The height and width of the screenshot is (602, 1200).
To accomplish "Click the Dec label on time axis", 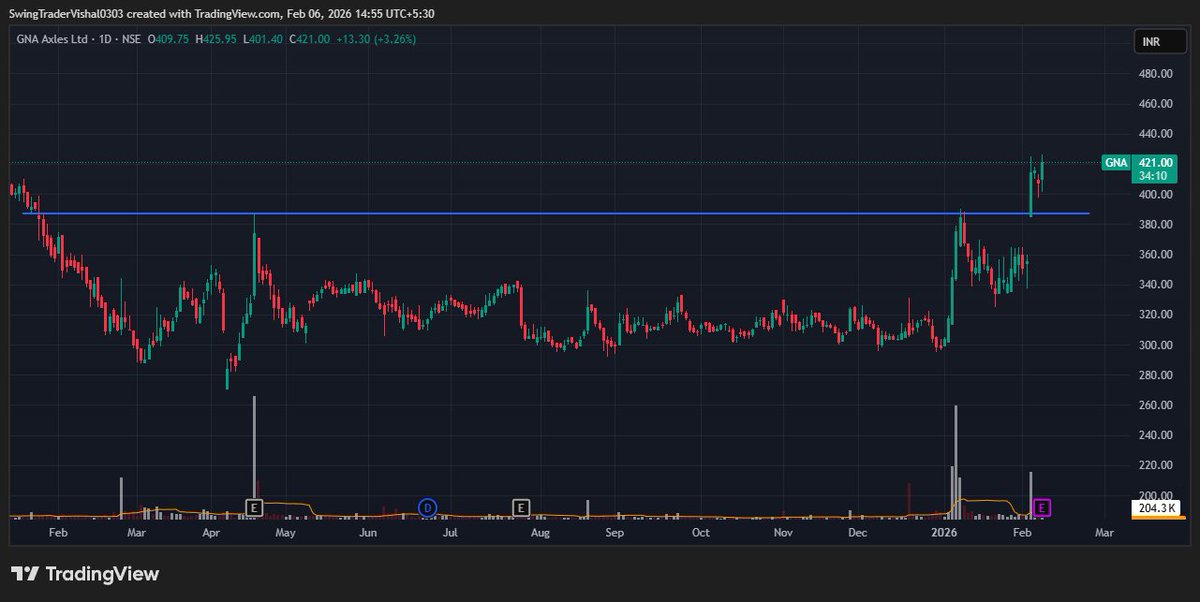I will [x=857, y=534].
